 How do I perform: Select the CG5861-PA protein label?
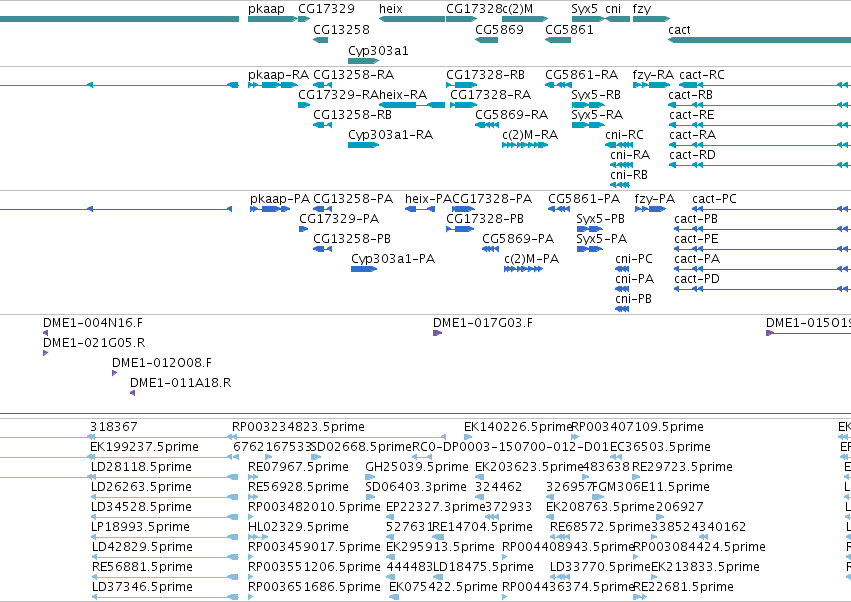click(584, 199)
